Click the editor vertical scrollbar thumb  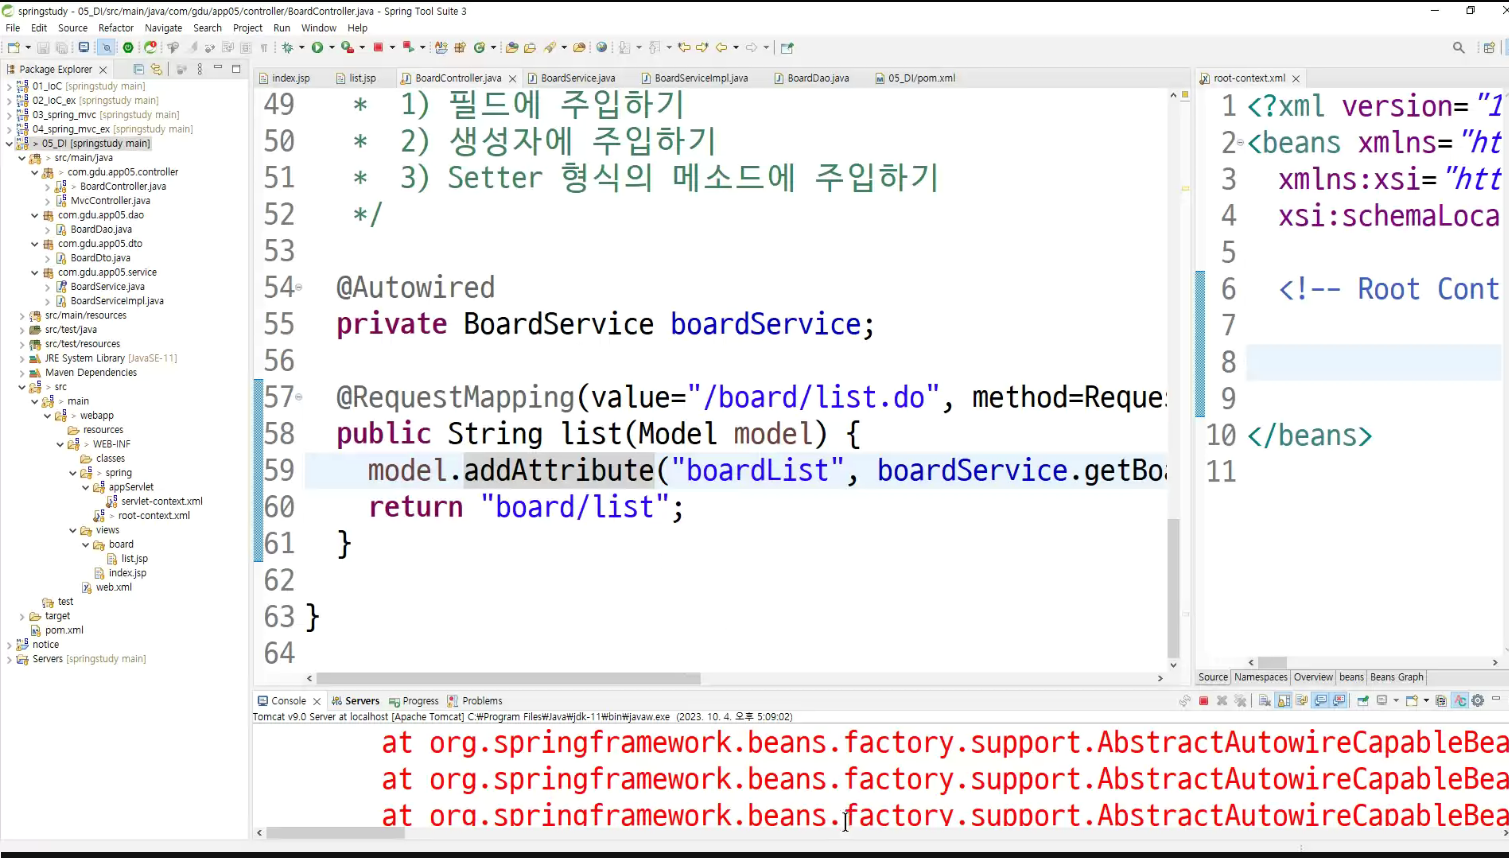click(x=1173, y=587)
